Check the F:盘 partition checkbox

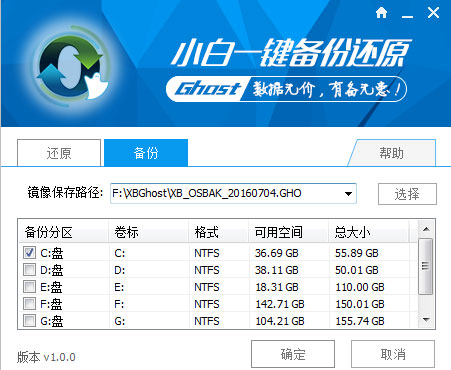[29, 303]
